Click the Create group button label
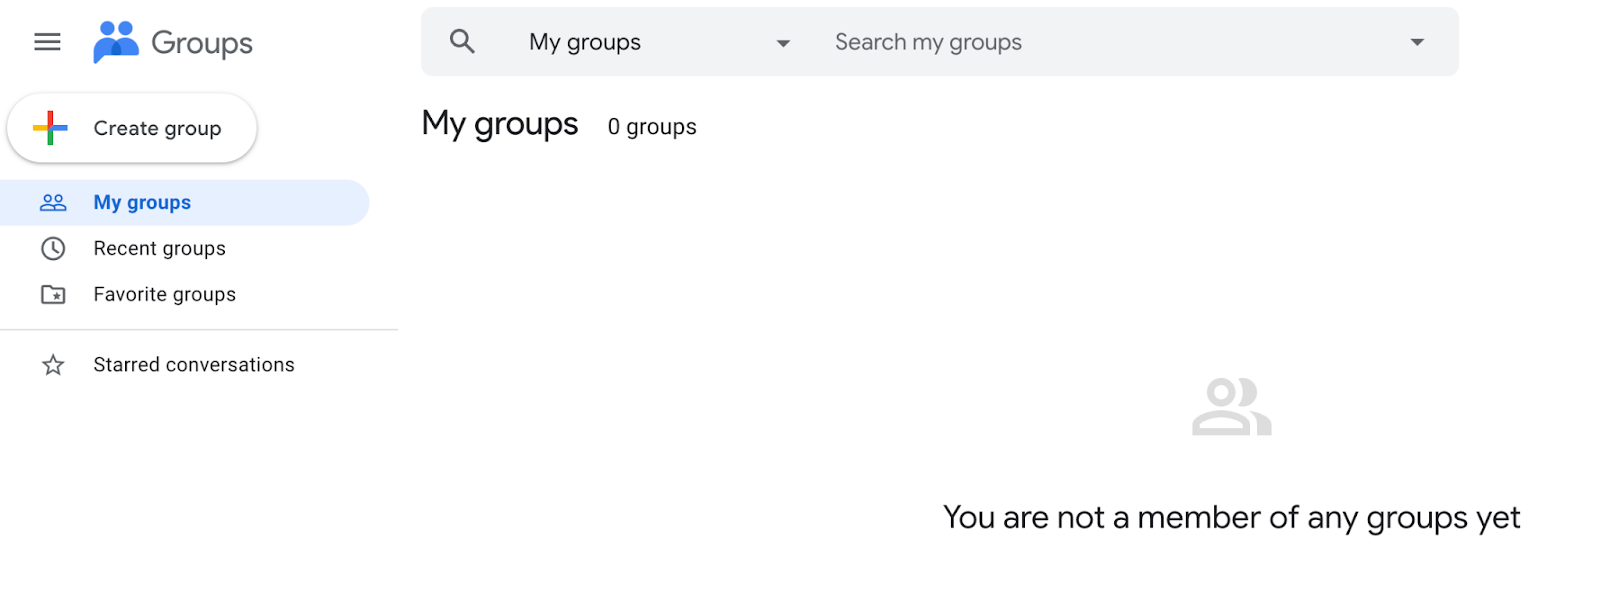The height and width of the screenshot is (602, 1600). pos(157,128)
